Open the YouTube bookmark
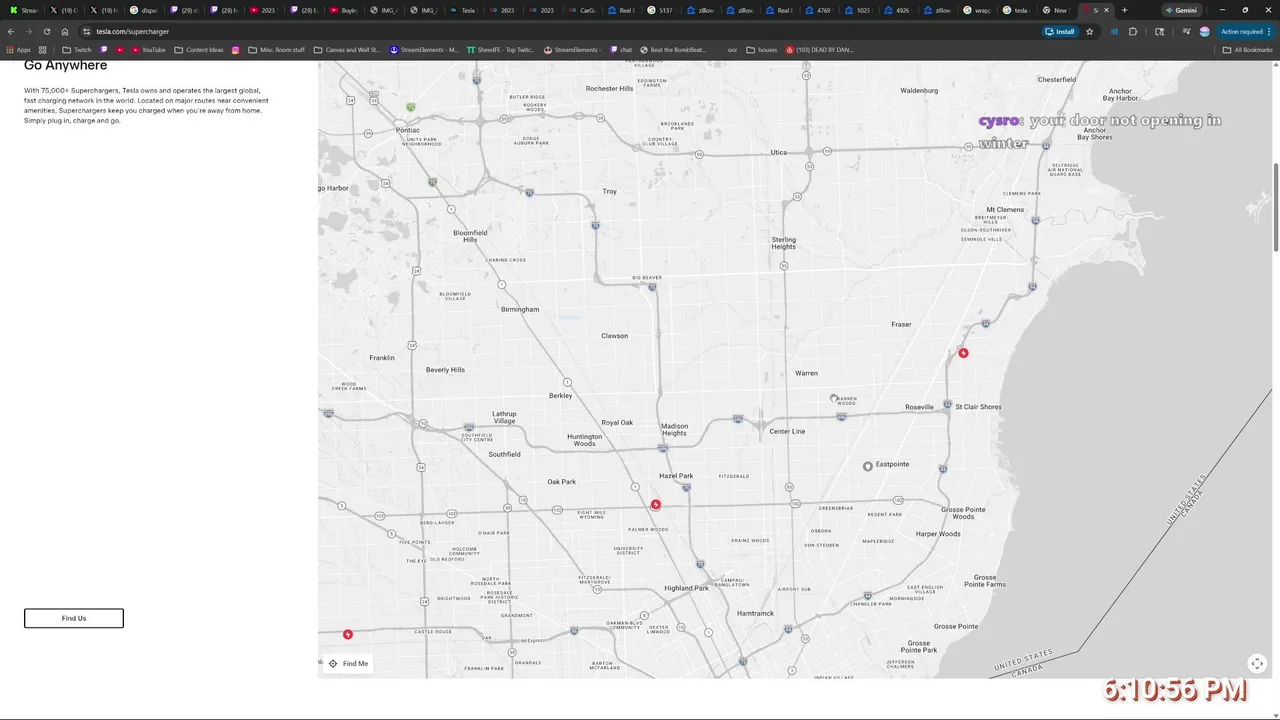Screen dimensions: 1280x720 click(149, 49)
